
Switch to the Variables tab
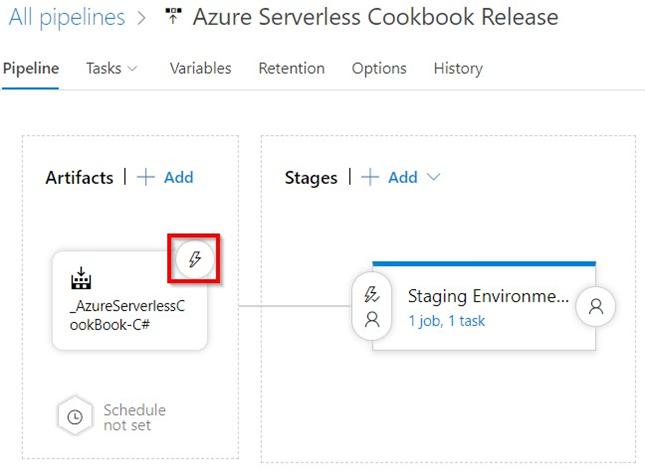pos(200,68)
